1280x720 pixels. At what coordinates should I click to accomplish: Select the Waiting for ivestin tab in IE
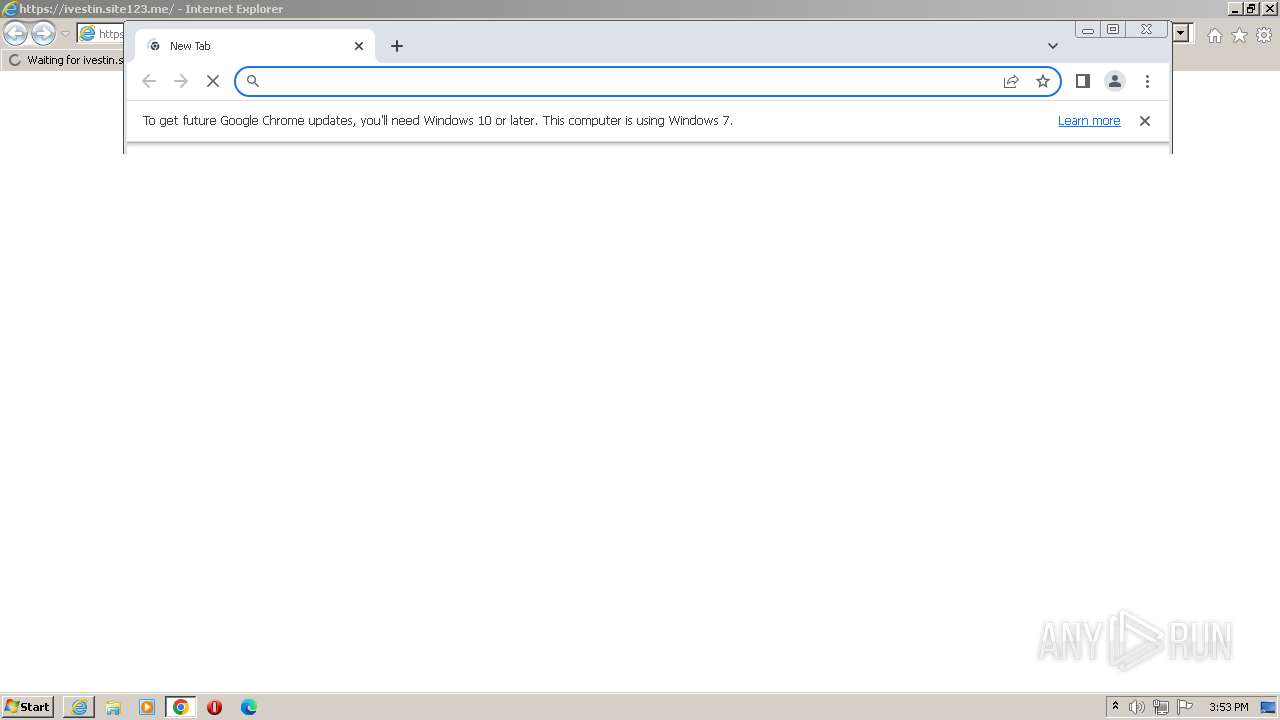pos(65,60)
